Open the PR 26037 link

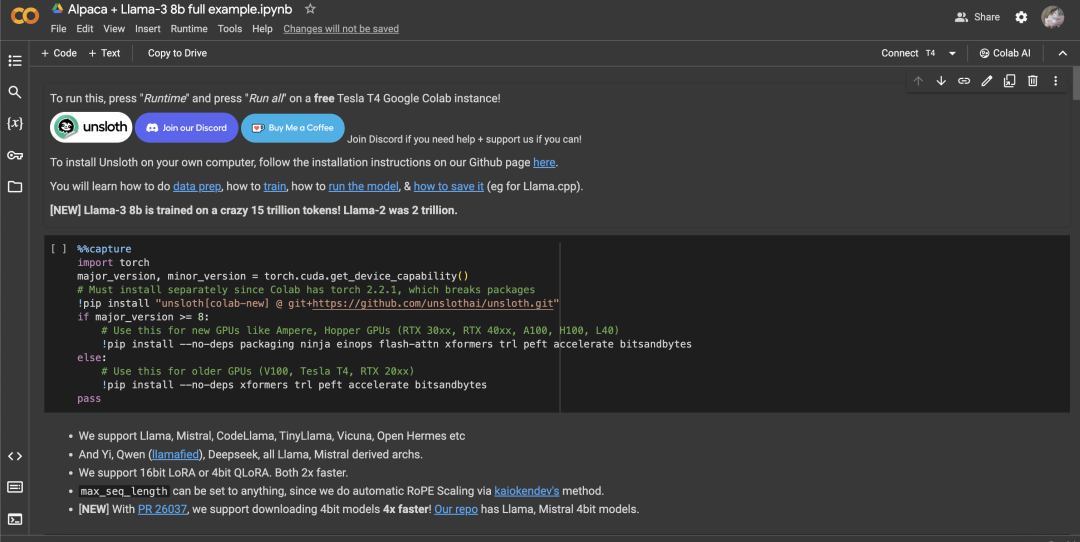(163, 510)
